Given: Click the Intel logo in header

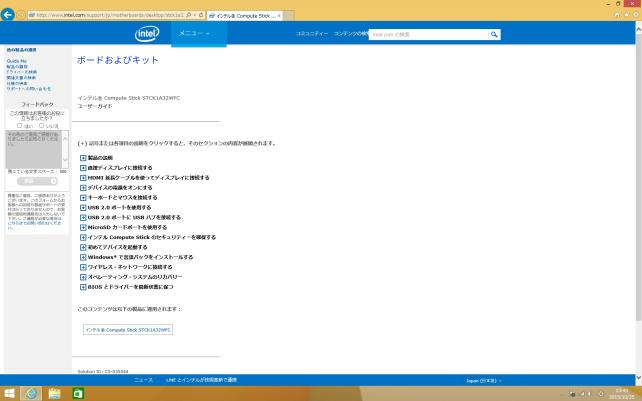Looking at the screenshot, I should 147,33.
